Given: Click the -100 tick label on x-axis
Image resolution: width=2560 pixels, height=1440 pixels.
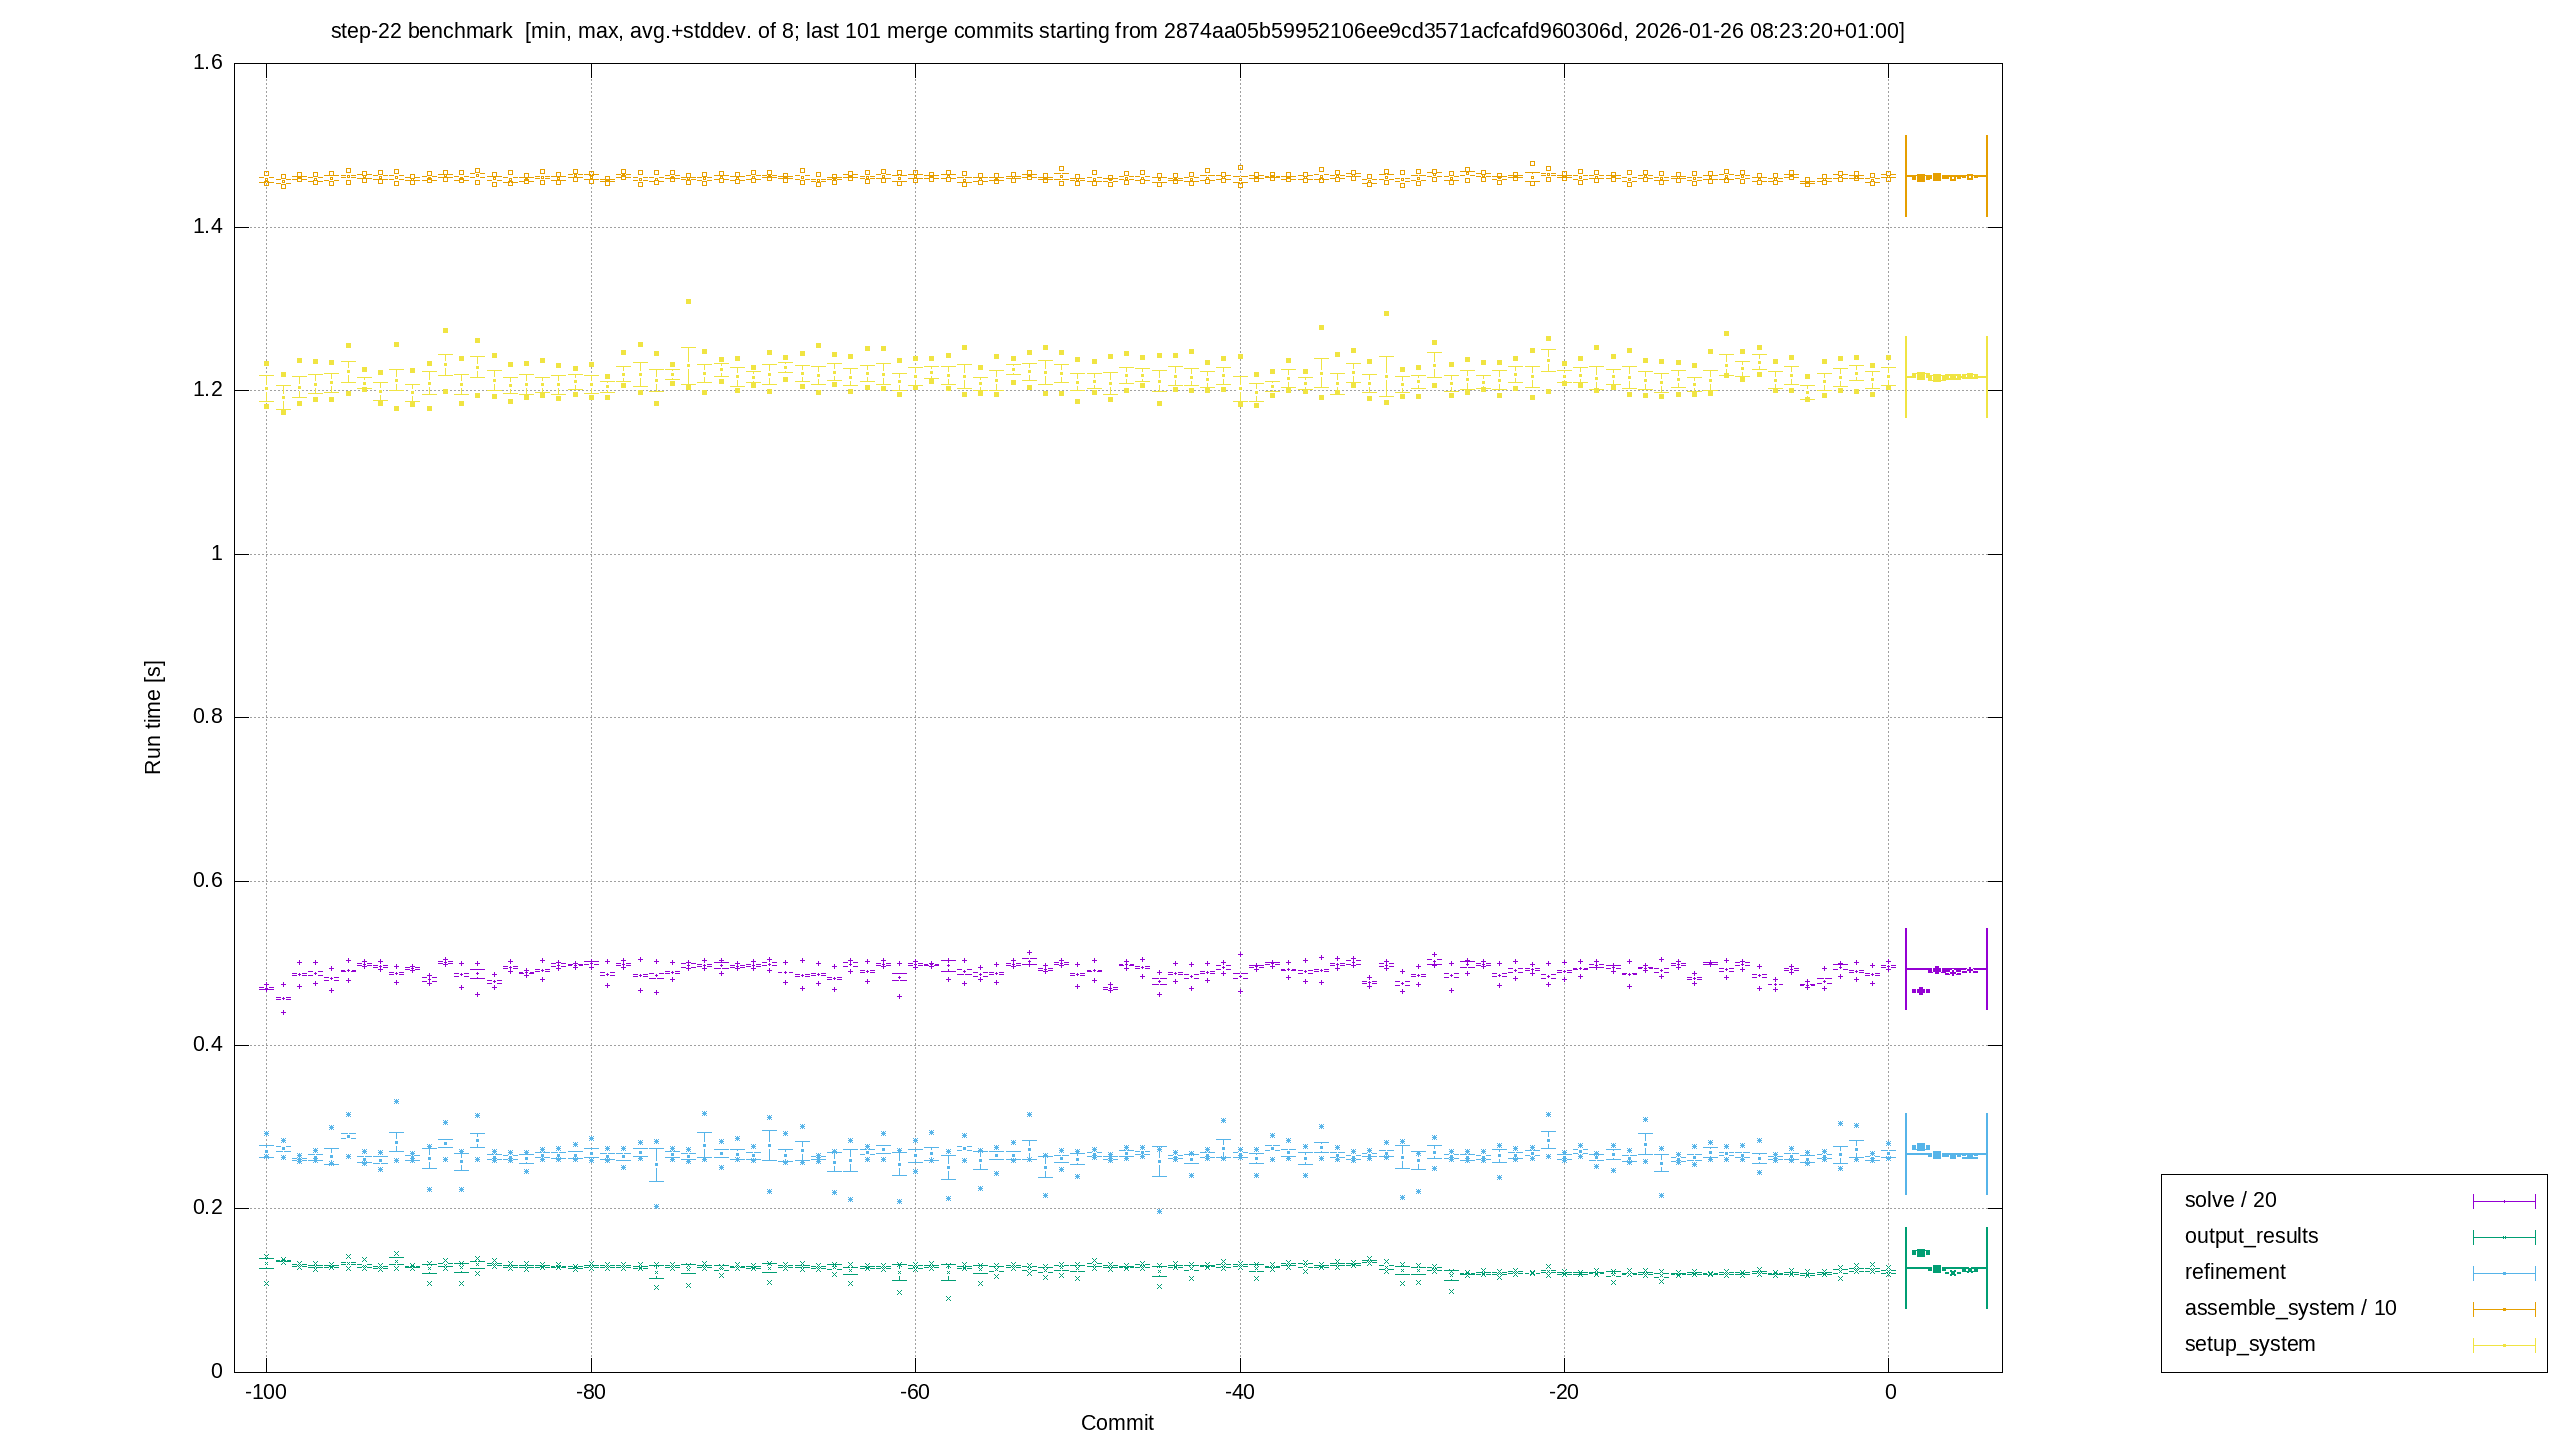Looking at the screenshot, I should [x=266, y=1392].
